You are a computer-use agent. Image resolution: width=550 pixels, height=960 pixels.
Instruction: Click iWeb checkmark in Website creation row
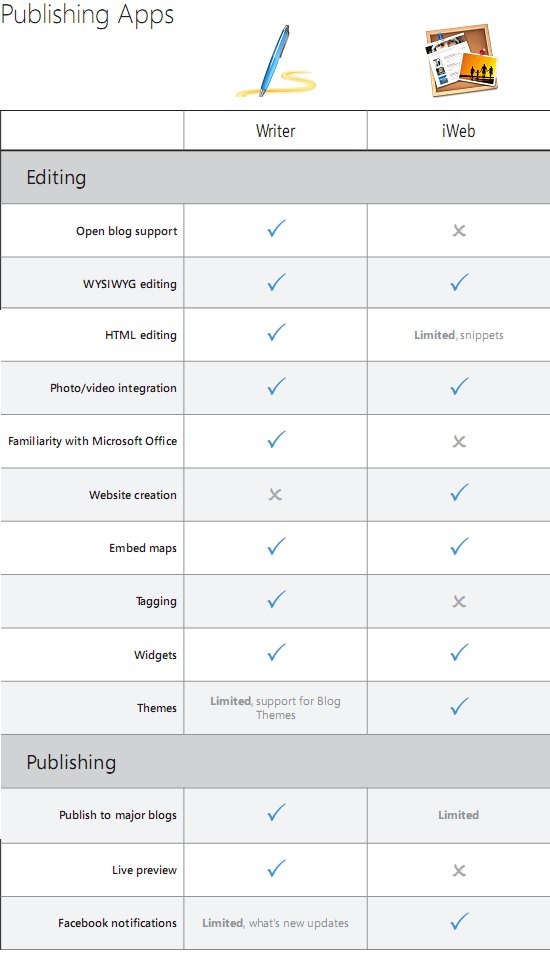click(x=459, y=493)
